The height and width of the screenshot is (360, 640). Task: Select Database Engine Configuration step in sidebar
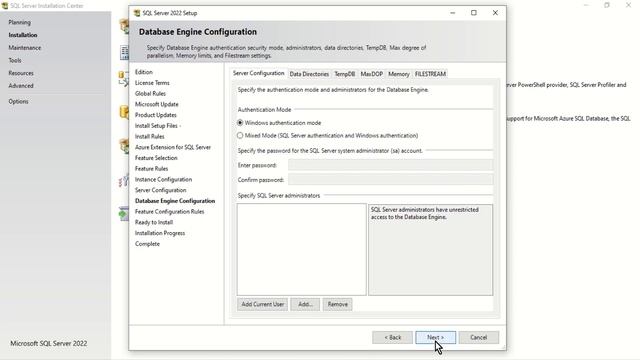(175, 201)
